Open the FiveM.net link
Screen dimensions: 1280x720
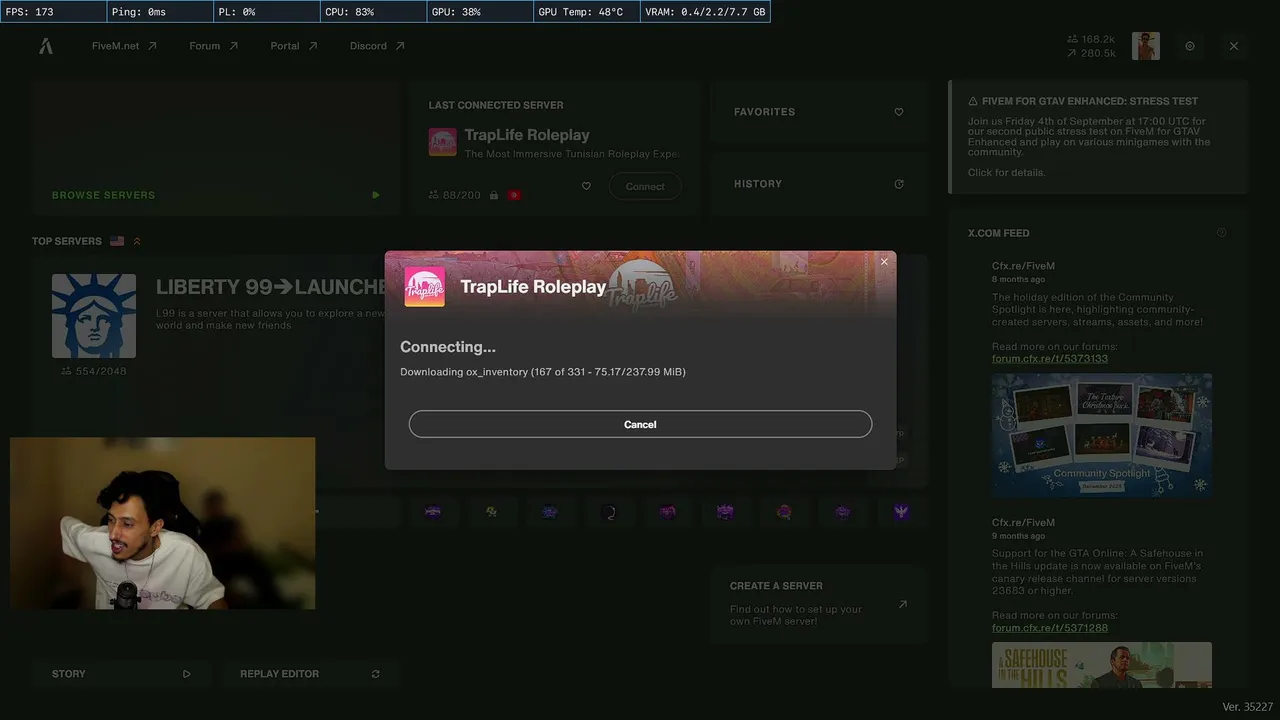click(x=124, y=46)
